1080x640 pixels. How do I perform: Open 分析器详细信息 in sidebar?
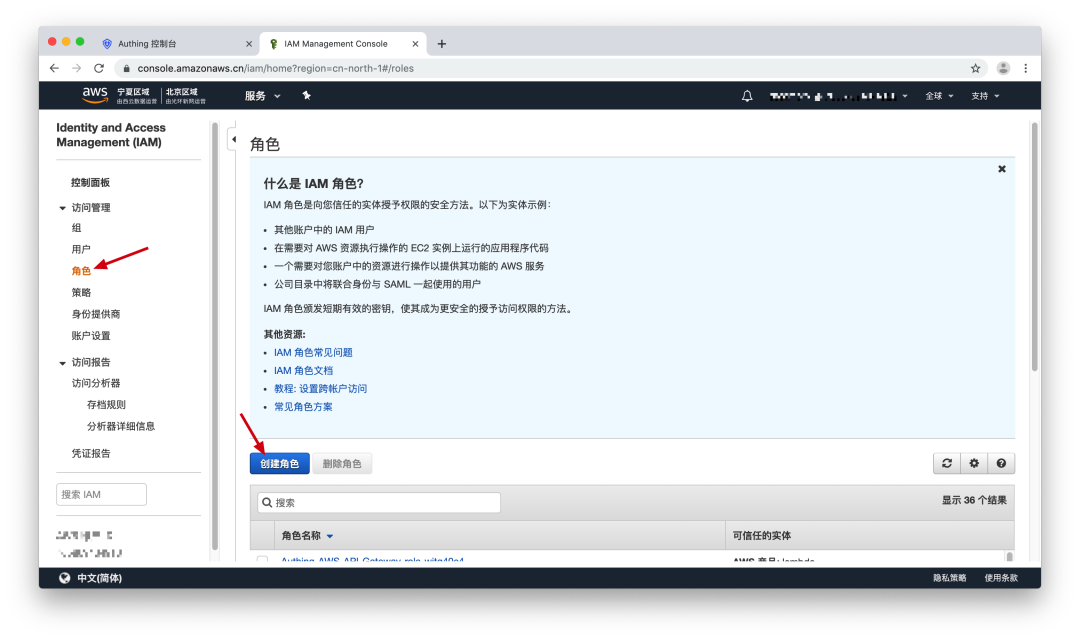click(x=121, y=426)
